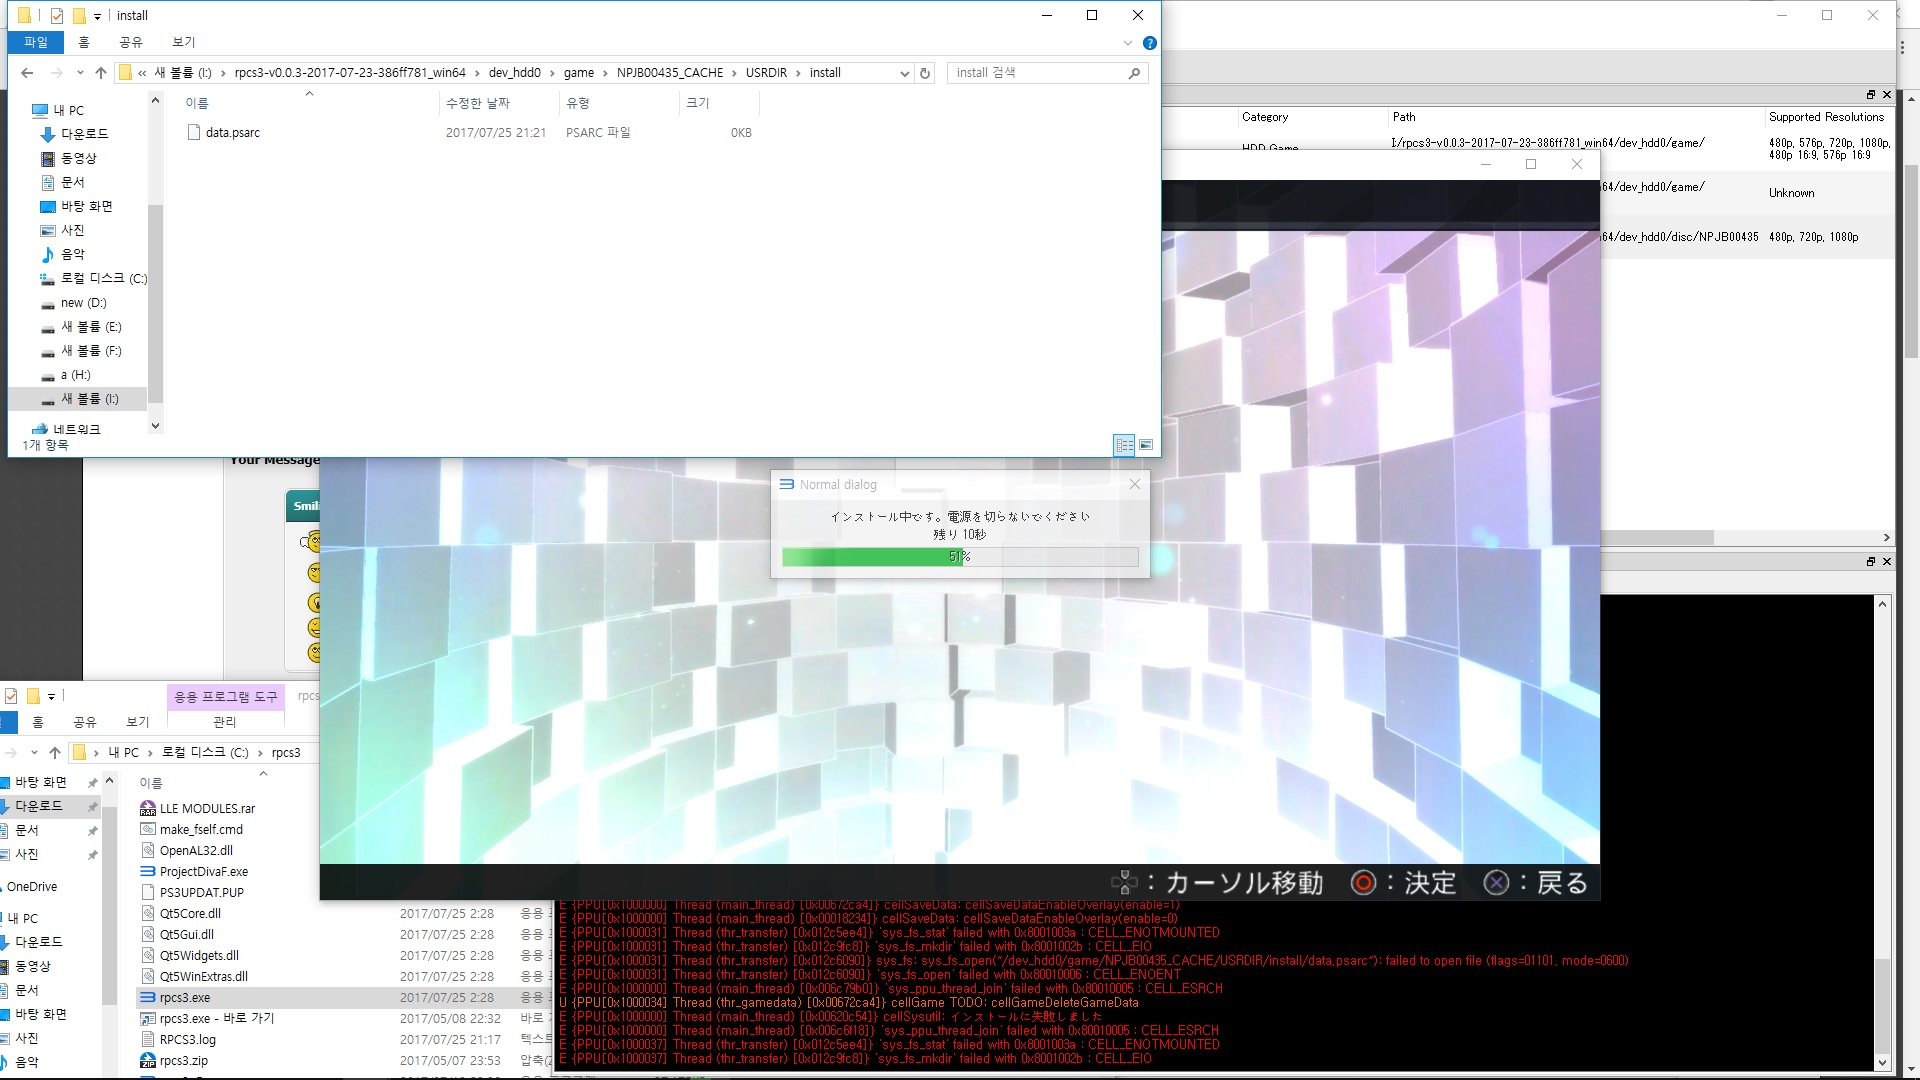Open 보기 tab in rpcs3 Explorer window
This screenshot has width=1920, height=1080.
point(138,721)
